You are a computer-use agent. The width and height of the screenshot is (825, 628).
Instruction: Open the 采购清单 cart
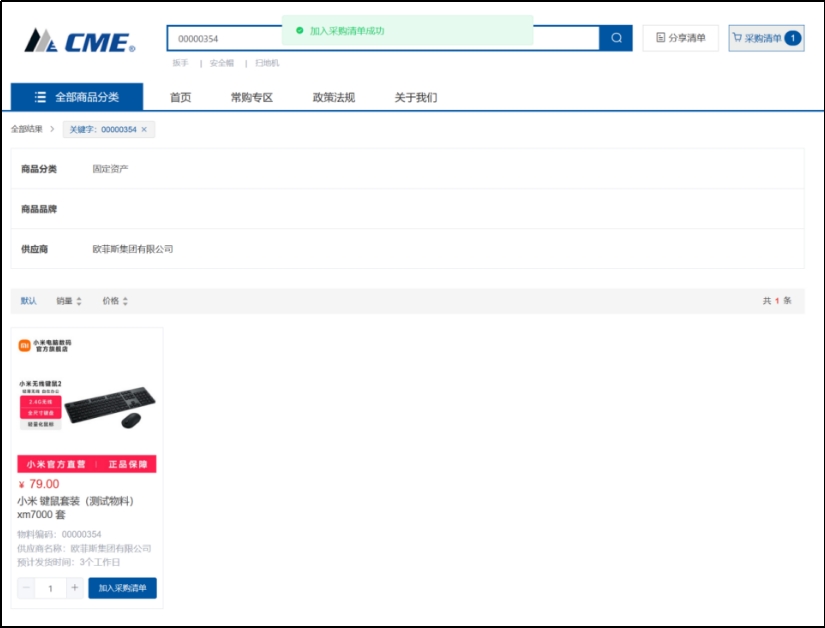click(x=766, y=38)
